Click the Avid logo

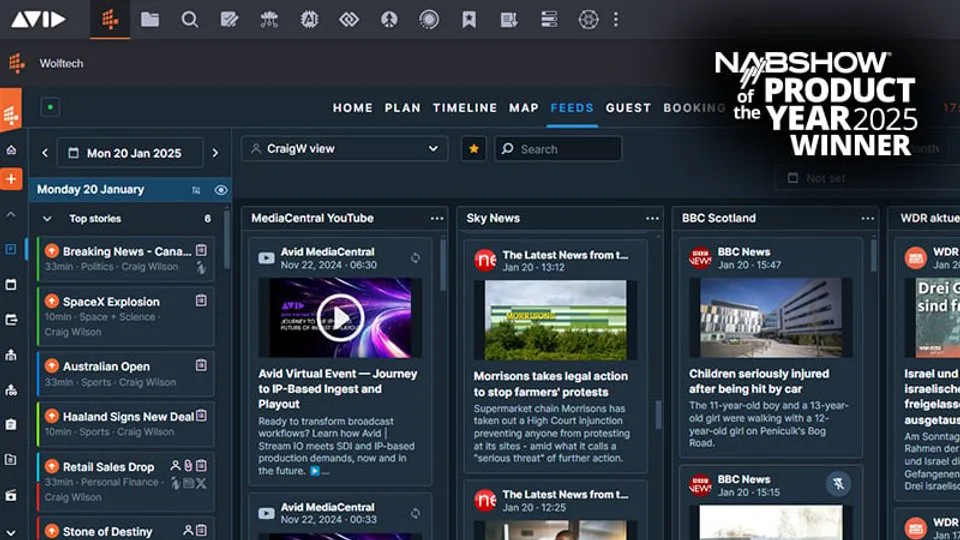tap(38, 20)
